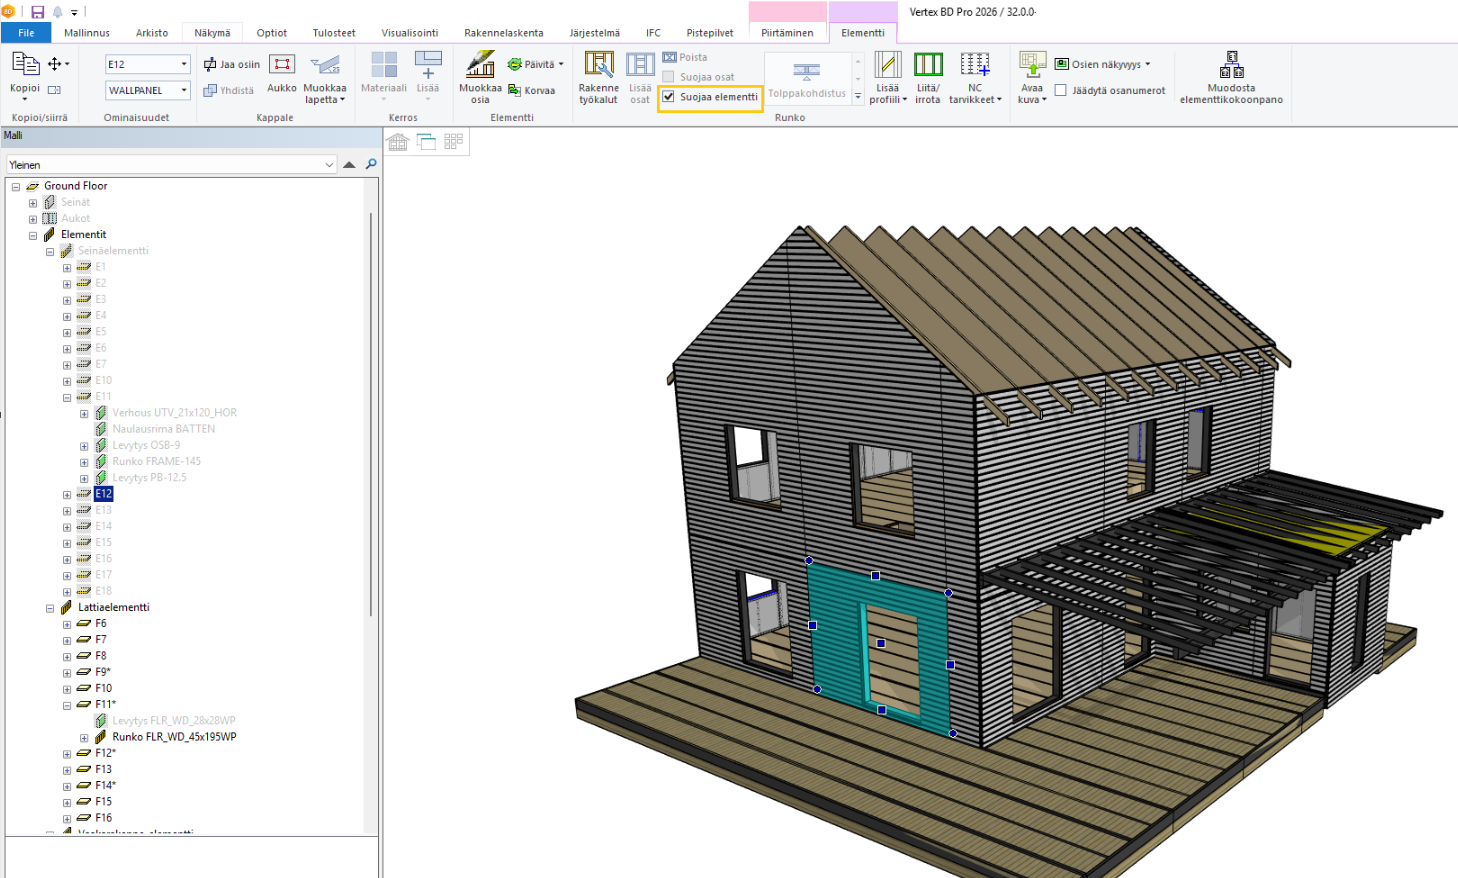Click the NC tarvikkeet icon
This screenshot has width=1458, height=878.
click(975, 65)
